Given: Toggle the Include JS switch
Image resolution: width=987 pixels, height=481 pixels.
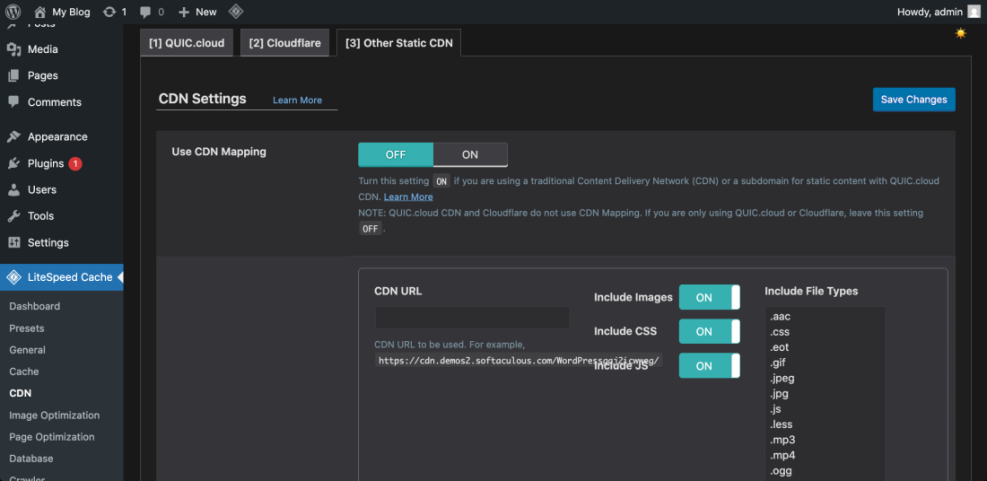Looking at the screenshot, I should click(x=709, y=366).
